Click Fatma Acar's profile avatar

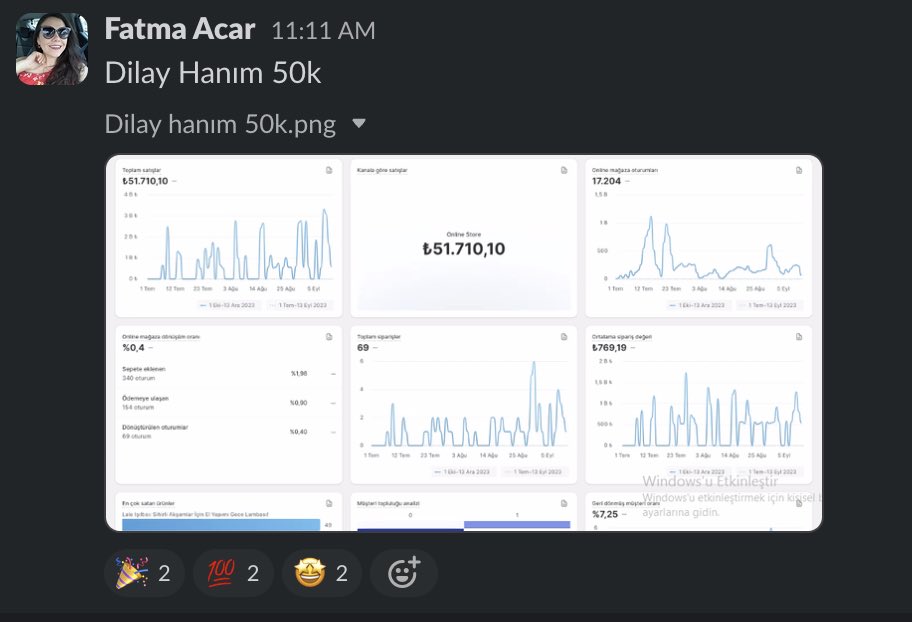tap(51, 47)
